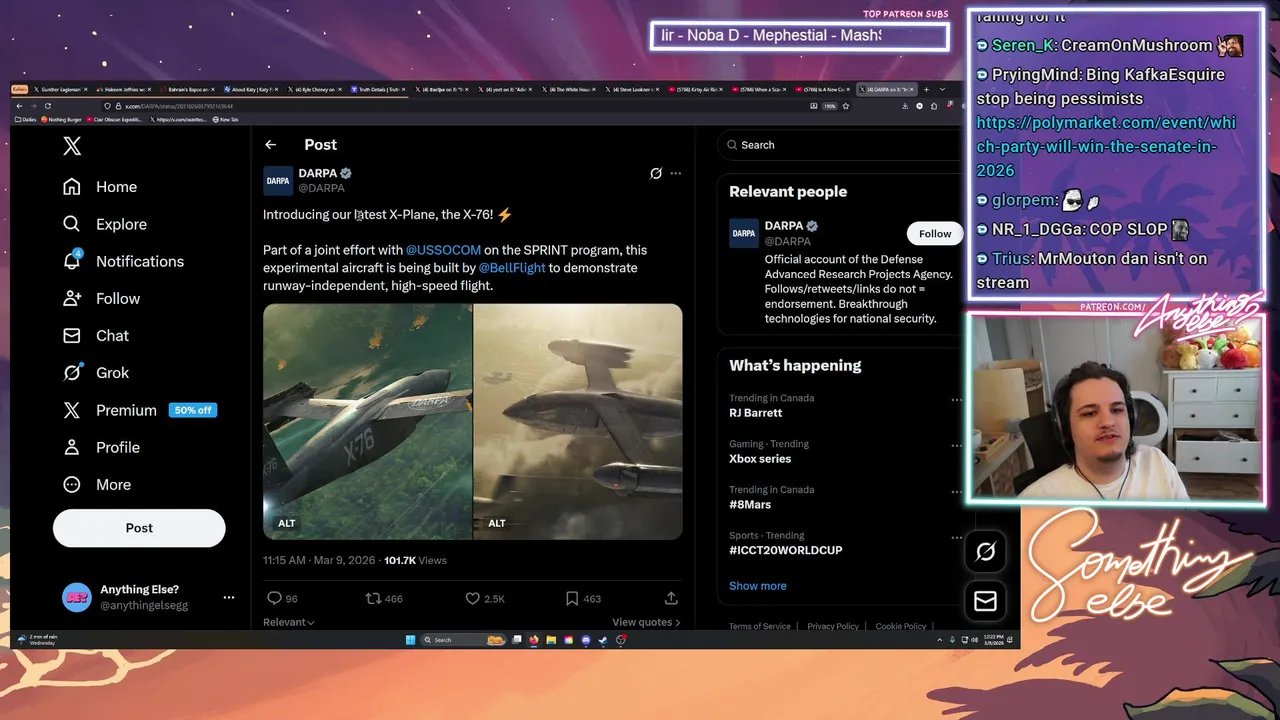
Task: Click the share icon on the post
Action: pyautogui.click(x=671, y=598)
